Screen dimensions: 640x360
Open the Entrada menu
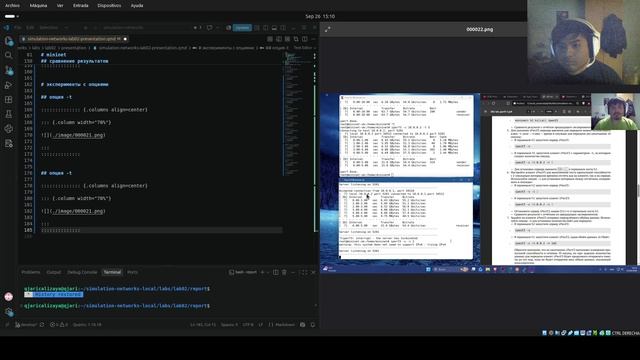click(x=80, y=6)
